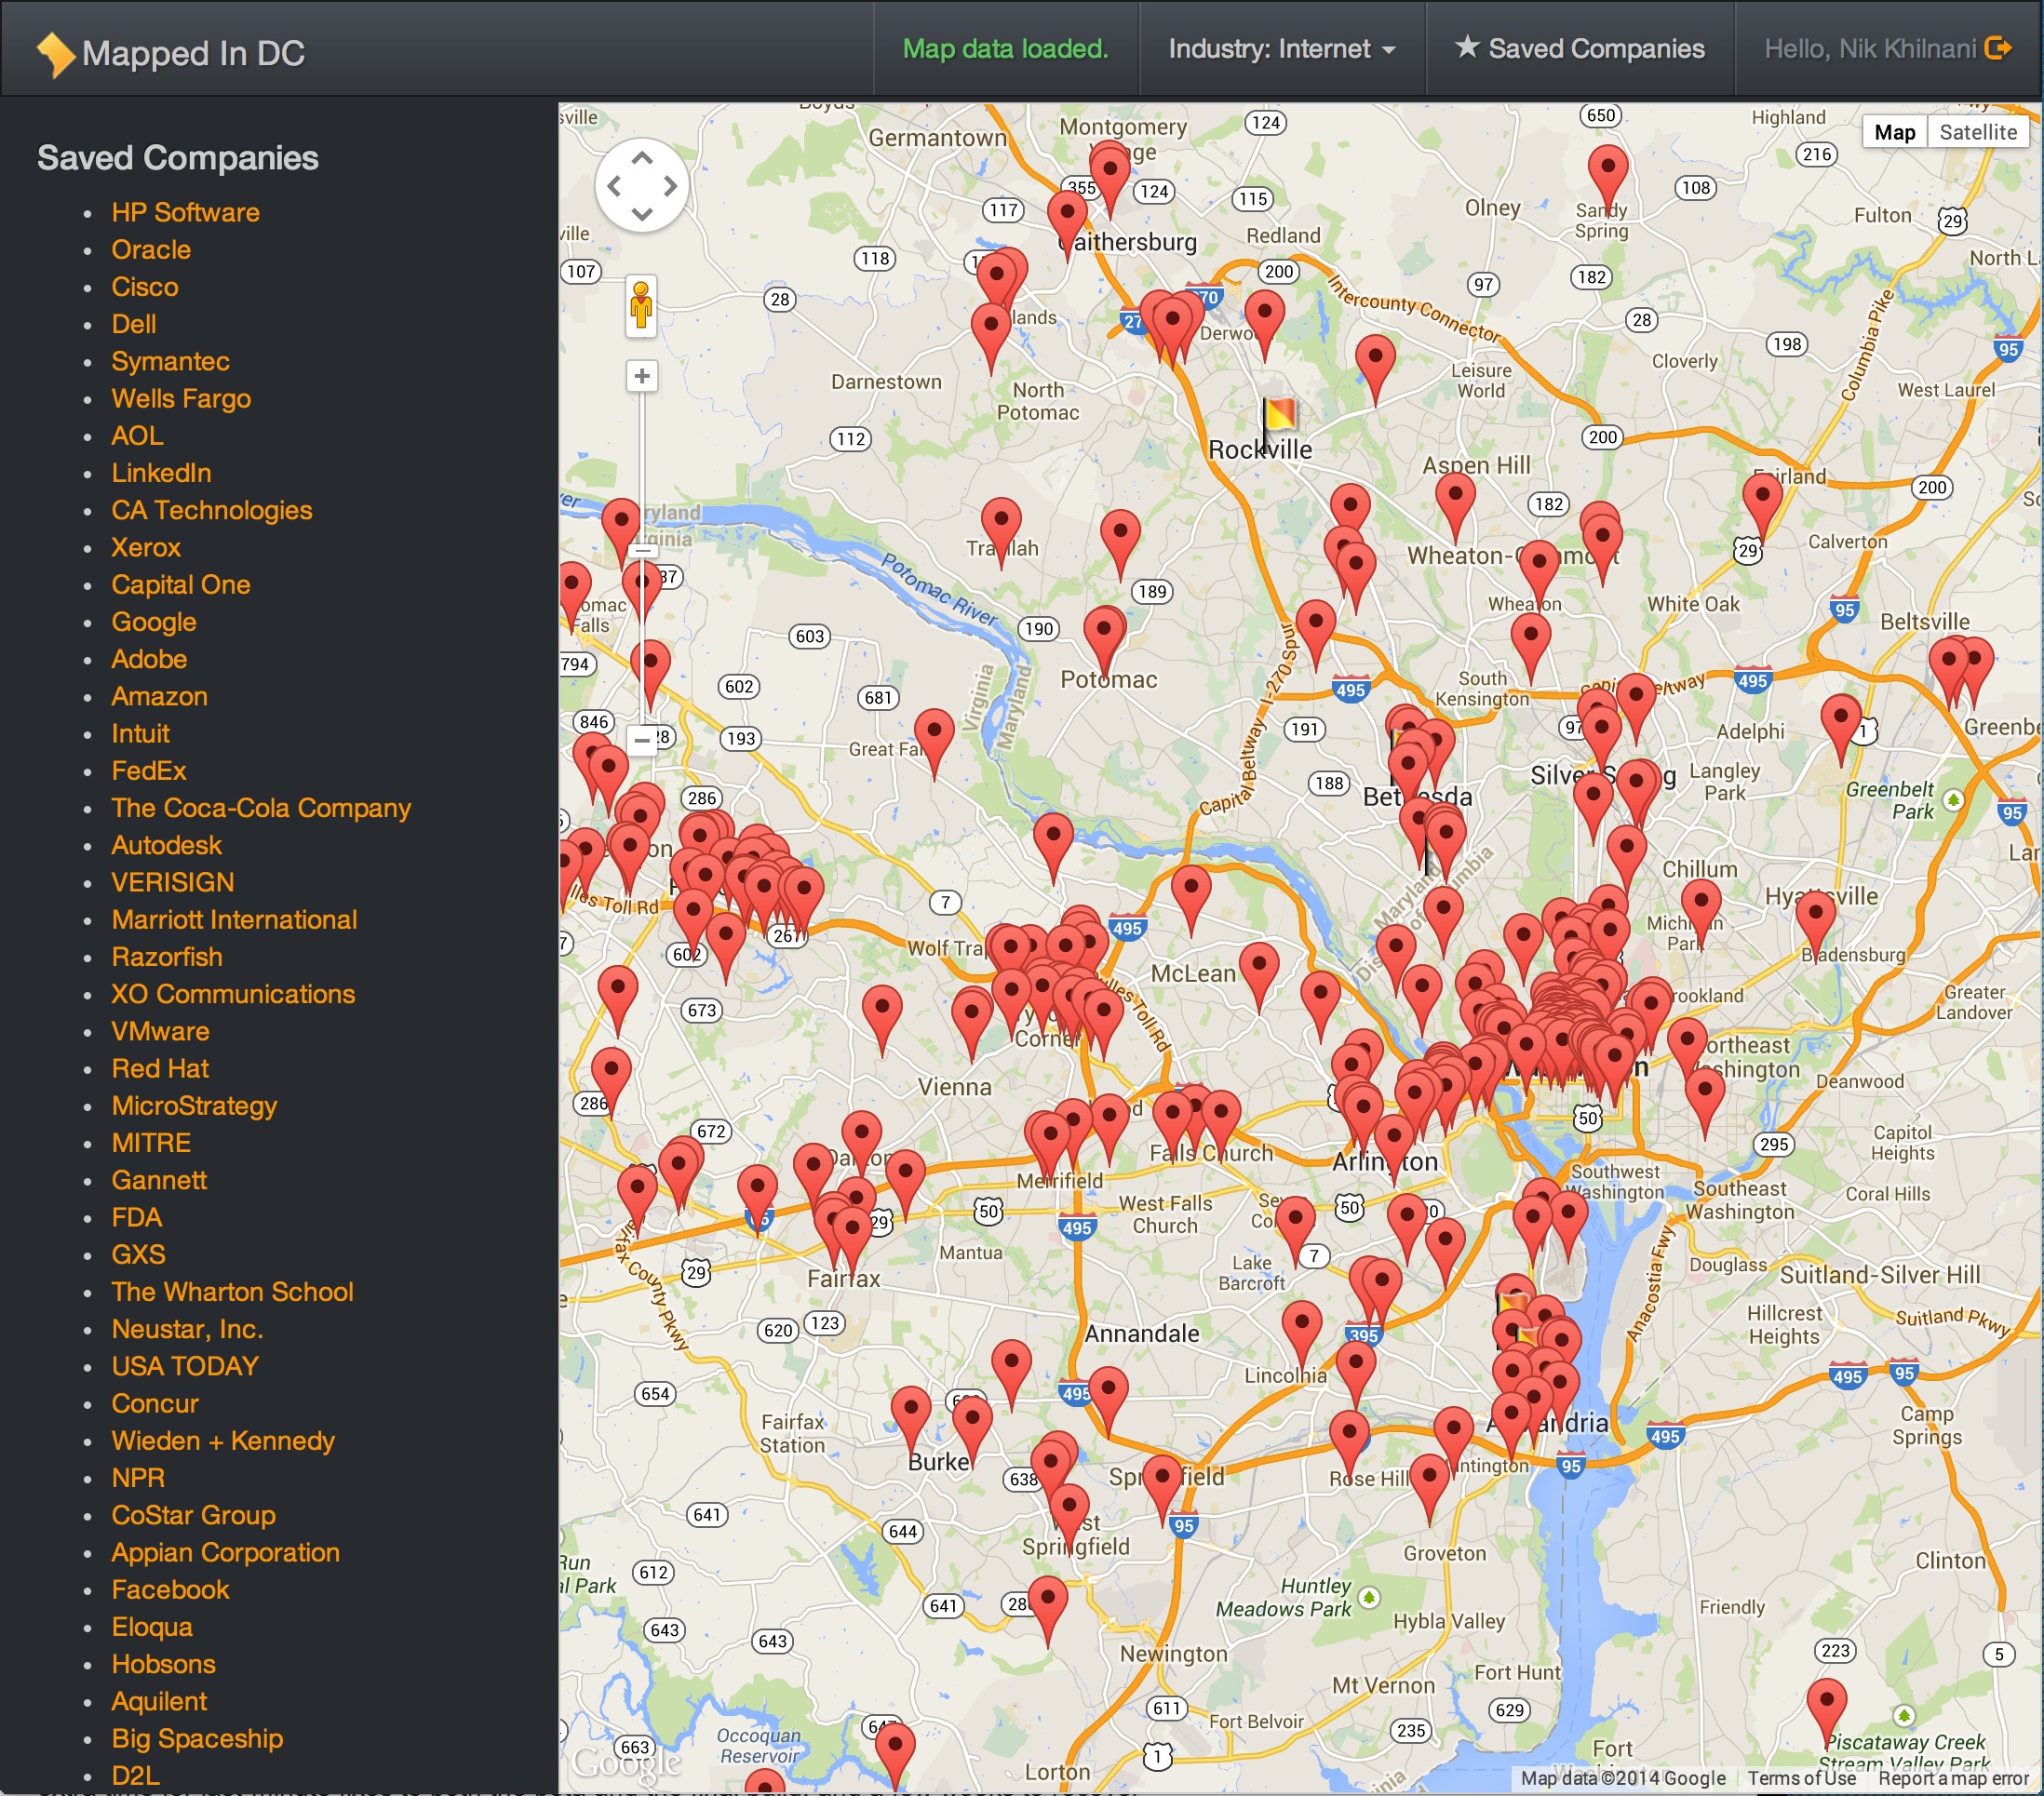Open the Industry: Internet dropdown
Image resolution: width=2044 pixels, height=1796 pixels.
(1280, 49)
